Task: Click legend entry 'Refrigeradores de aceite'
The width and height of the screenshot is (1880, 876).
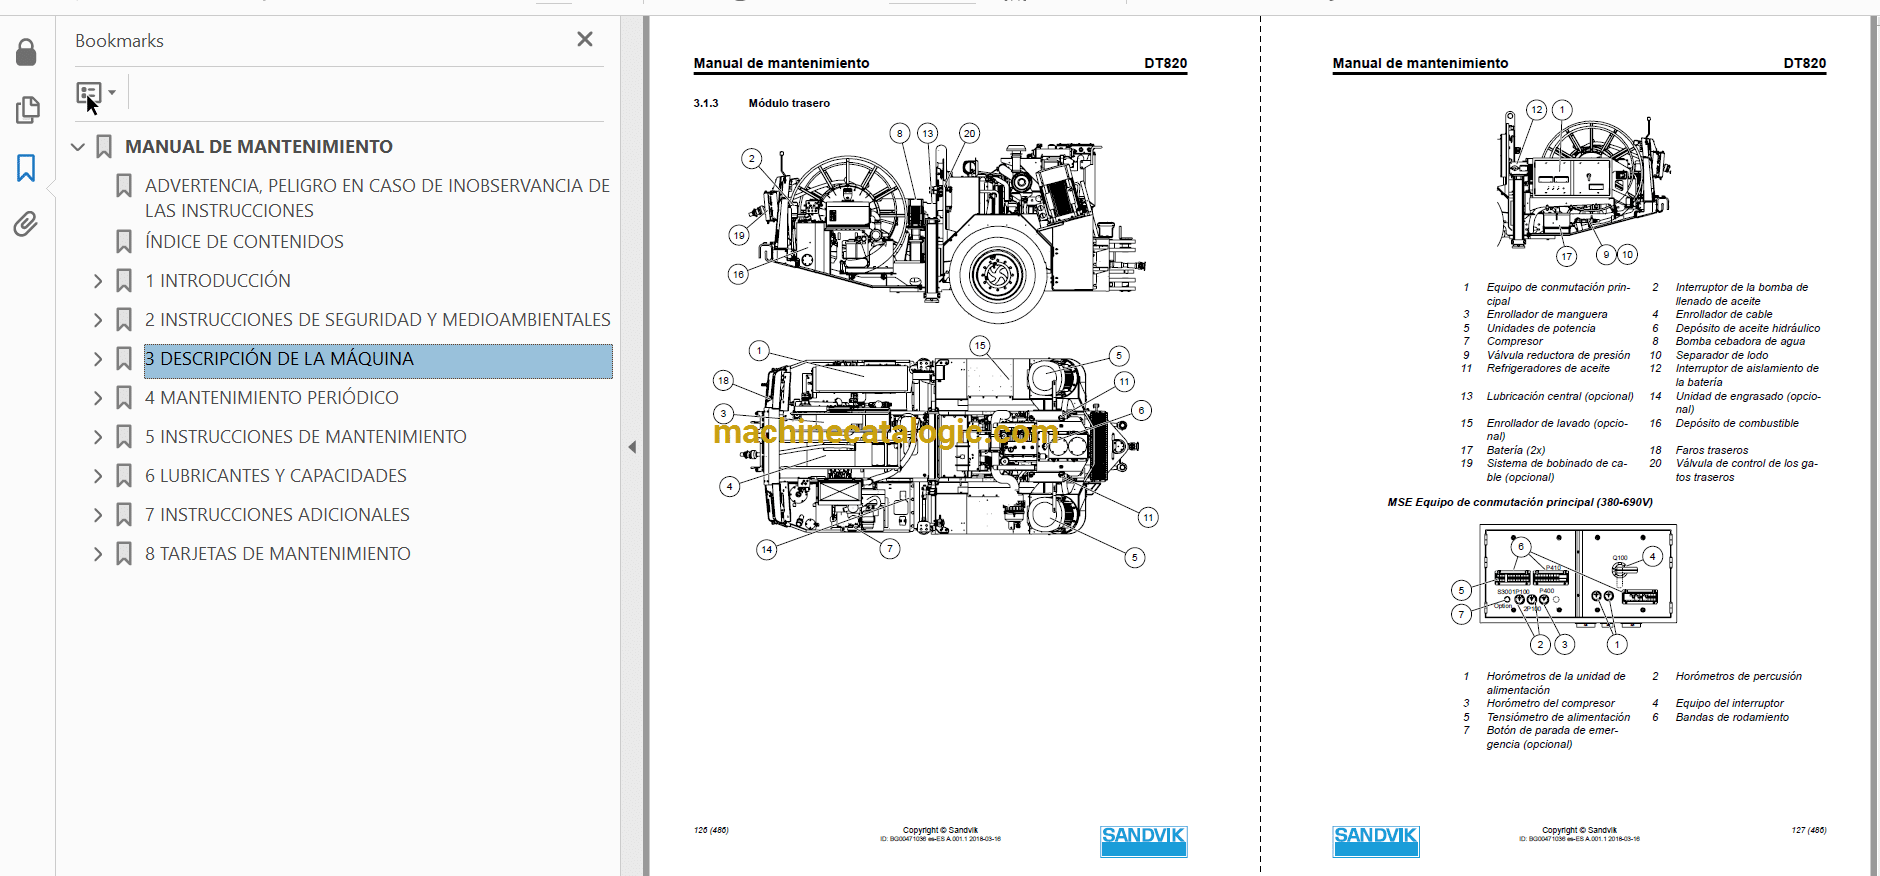Action: click(1548, 368)
